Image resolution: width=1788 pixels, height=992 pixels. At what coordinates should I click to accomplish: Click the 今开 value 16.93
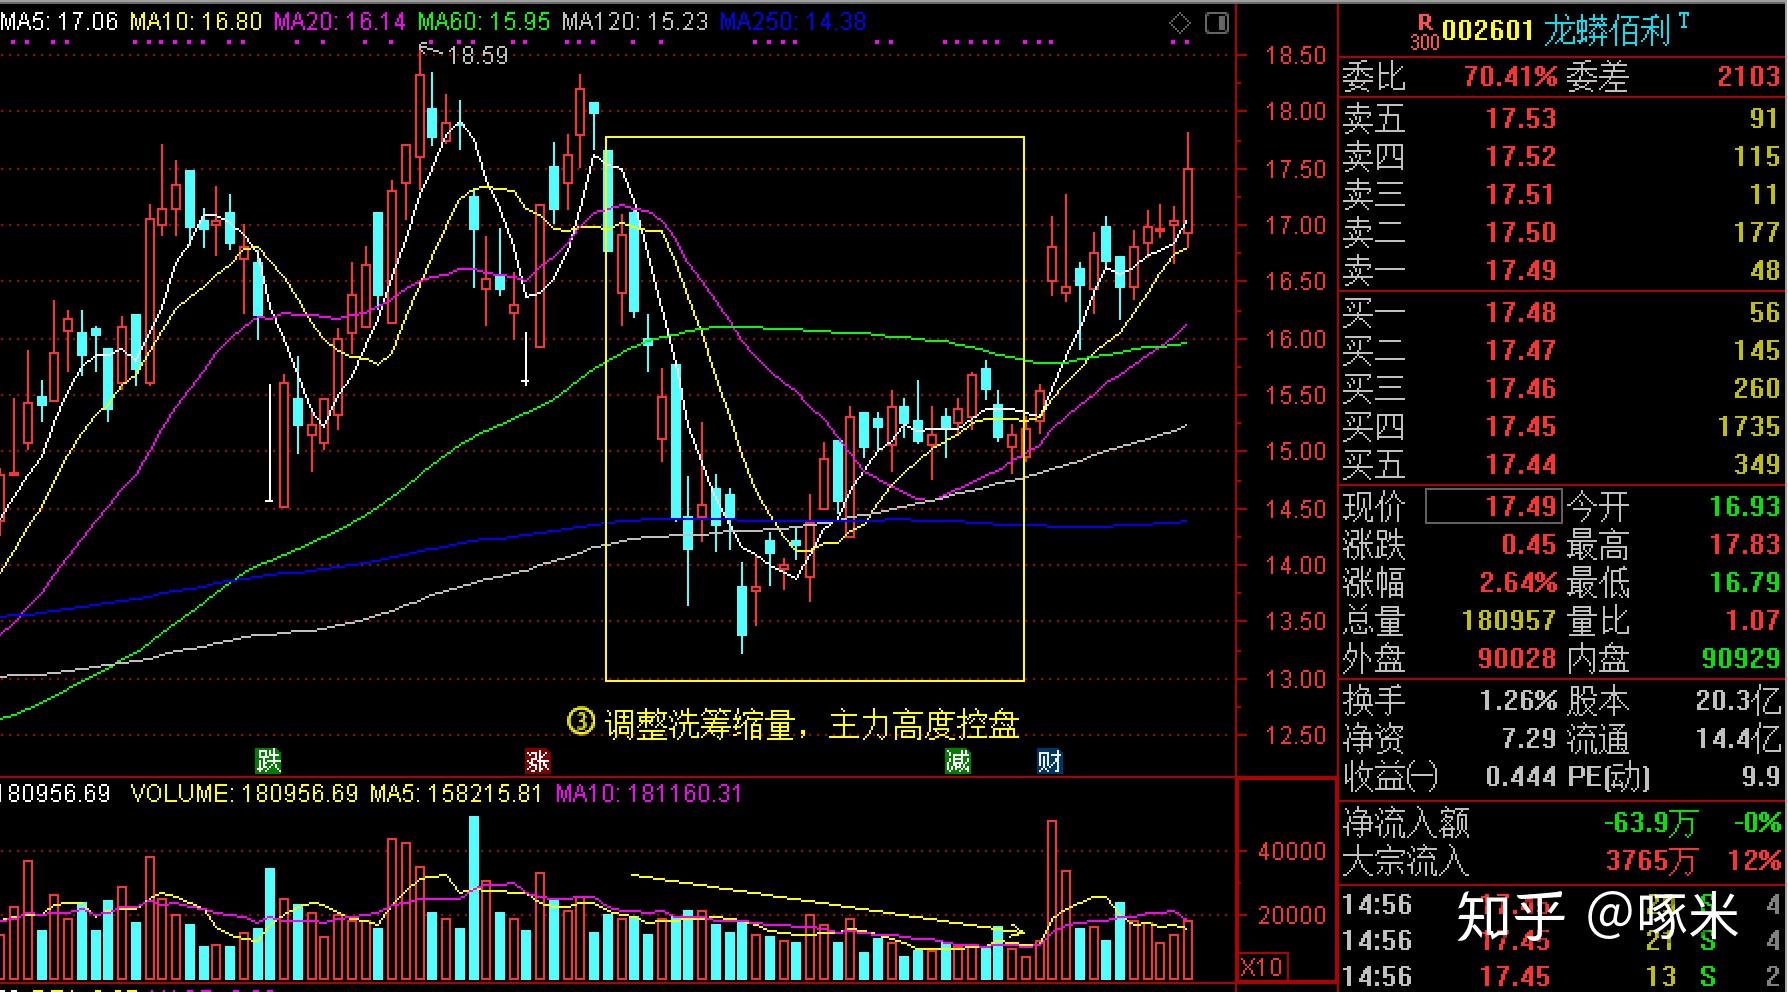[x=1744, y=507]
